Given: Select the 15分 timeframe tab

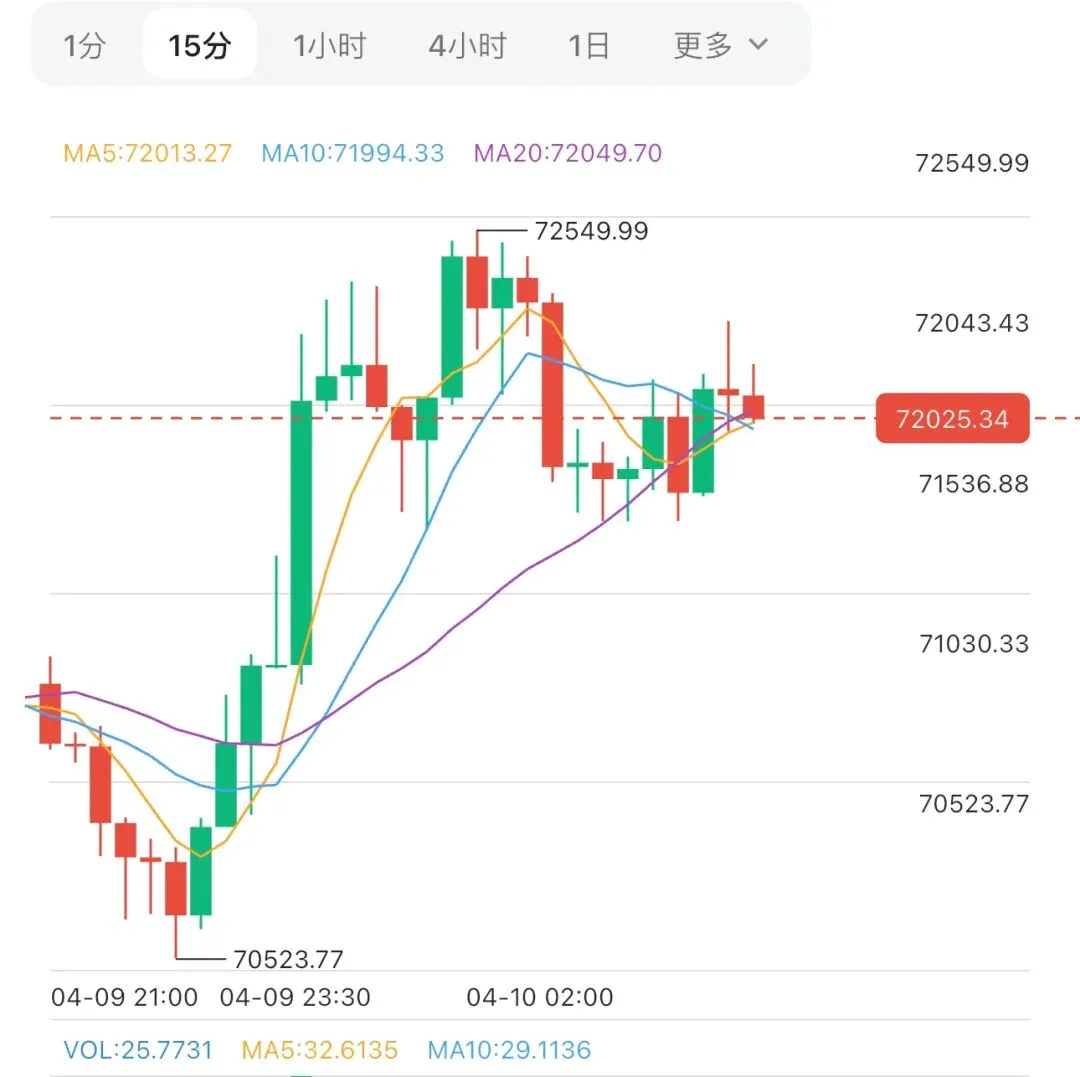Looking at the screenshot, I should tap(200, 45).
